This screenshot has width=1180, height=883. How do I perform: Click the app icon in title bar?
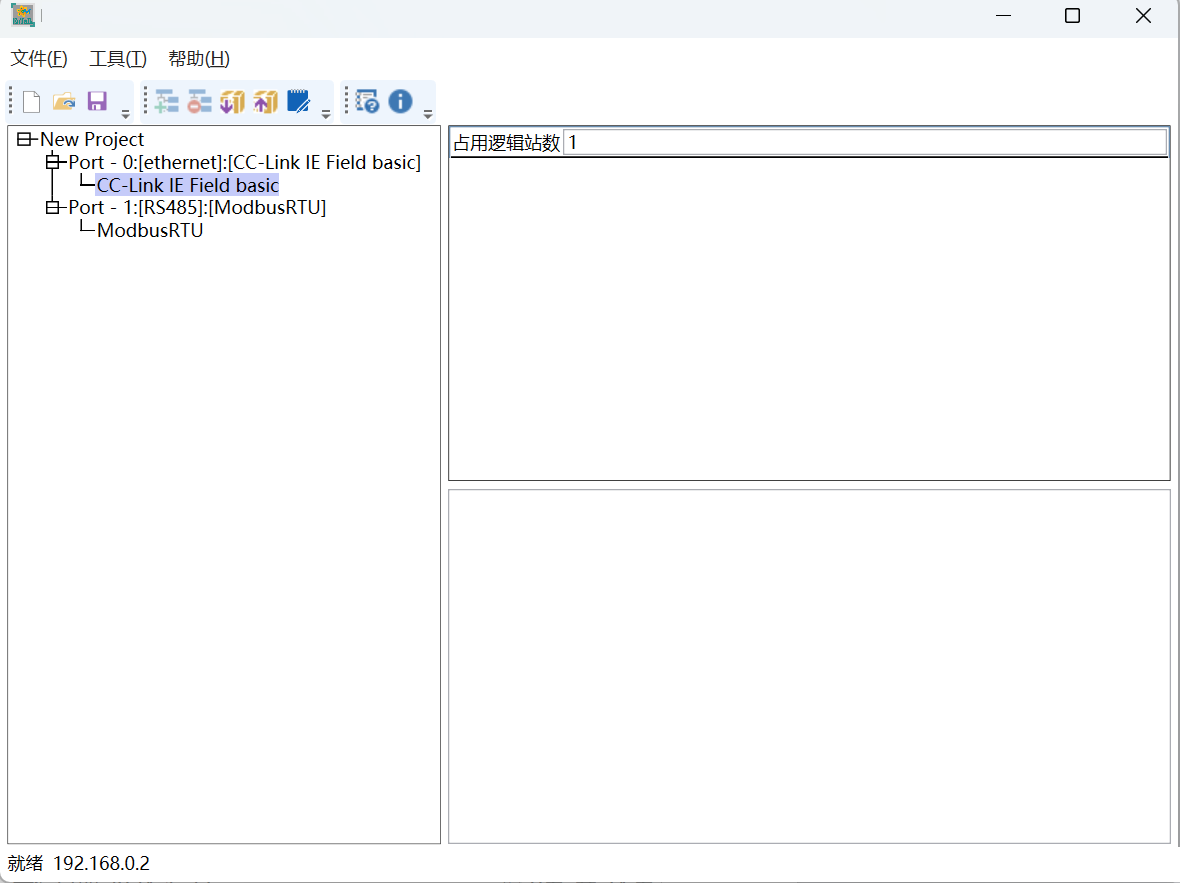23,15
